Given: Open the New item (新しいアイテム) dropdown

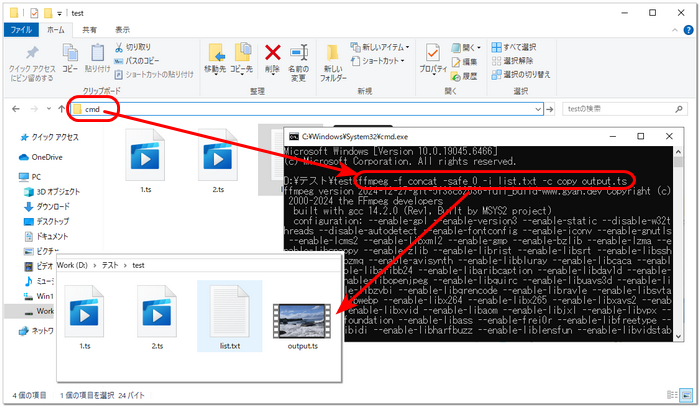Looking at the screenshot, I should [x=380, y=47].
